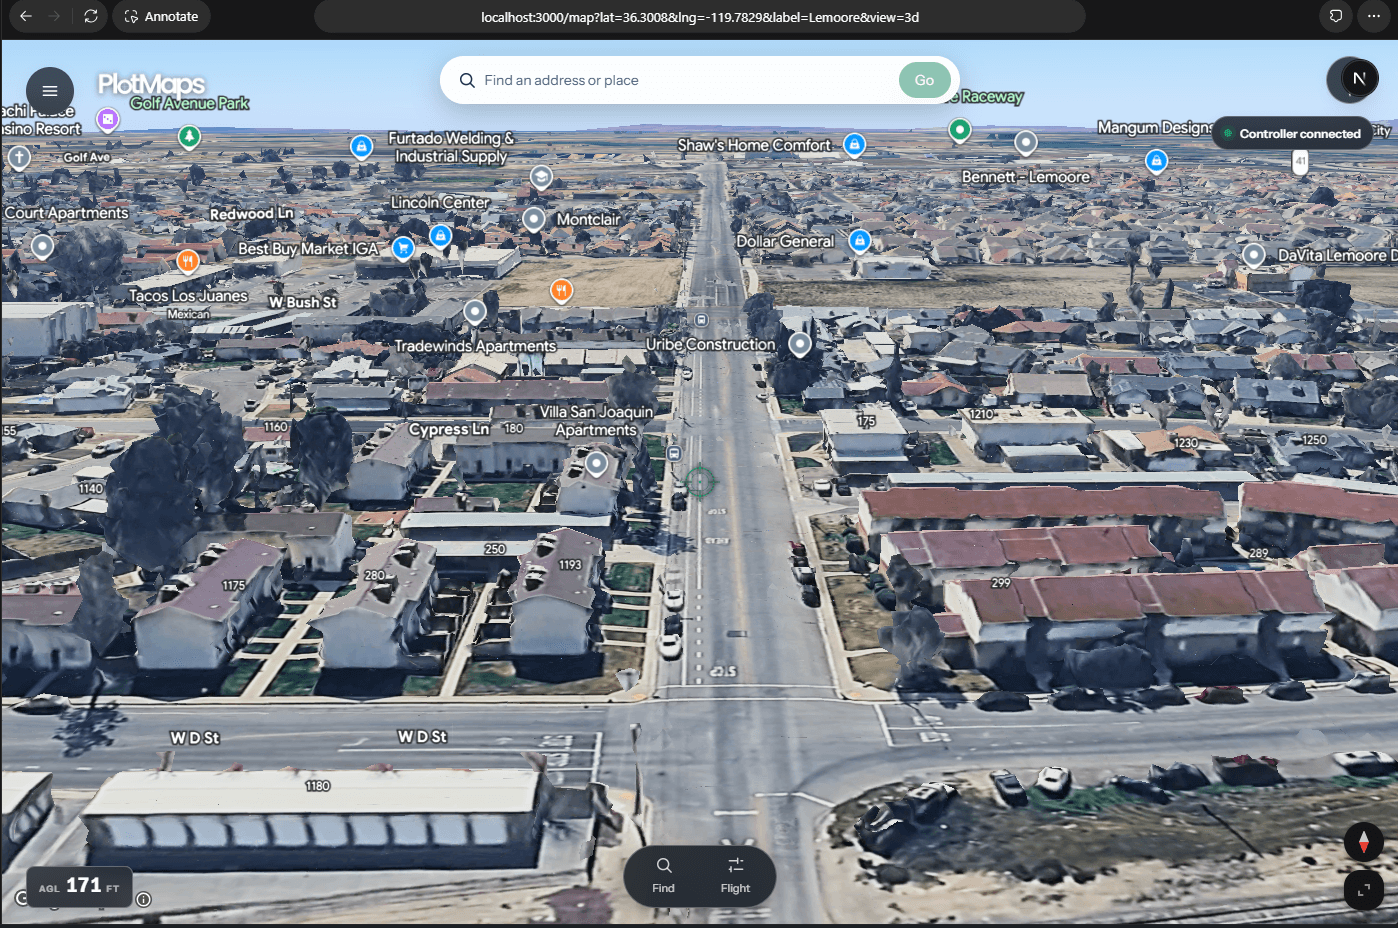1398x928 pixels.
Task: Select the DaVita Lemoore map pin
Action: pos(1254,254)
